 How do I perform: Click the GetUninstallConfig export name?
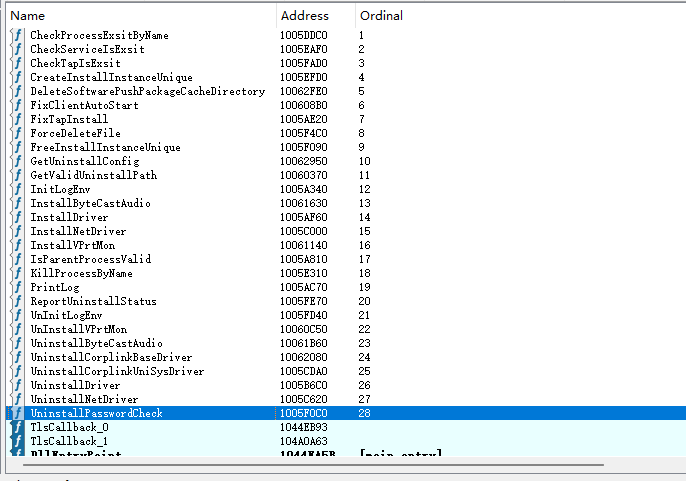tap(85, 161)
